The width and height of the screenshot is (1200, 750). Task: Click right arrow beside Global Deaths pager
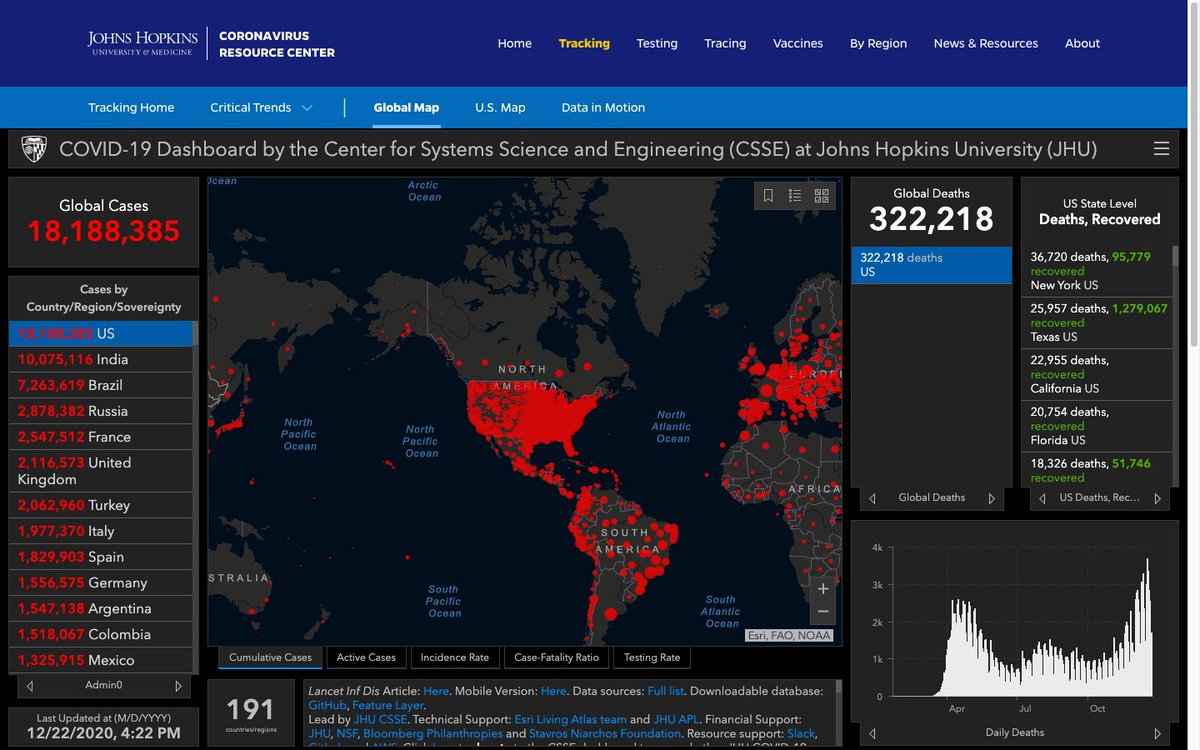tap(992, 498)
